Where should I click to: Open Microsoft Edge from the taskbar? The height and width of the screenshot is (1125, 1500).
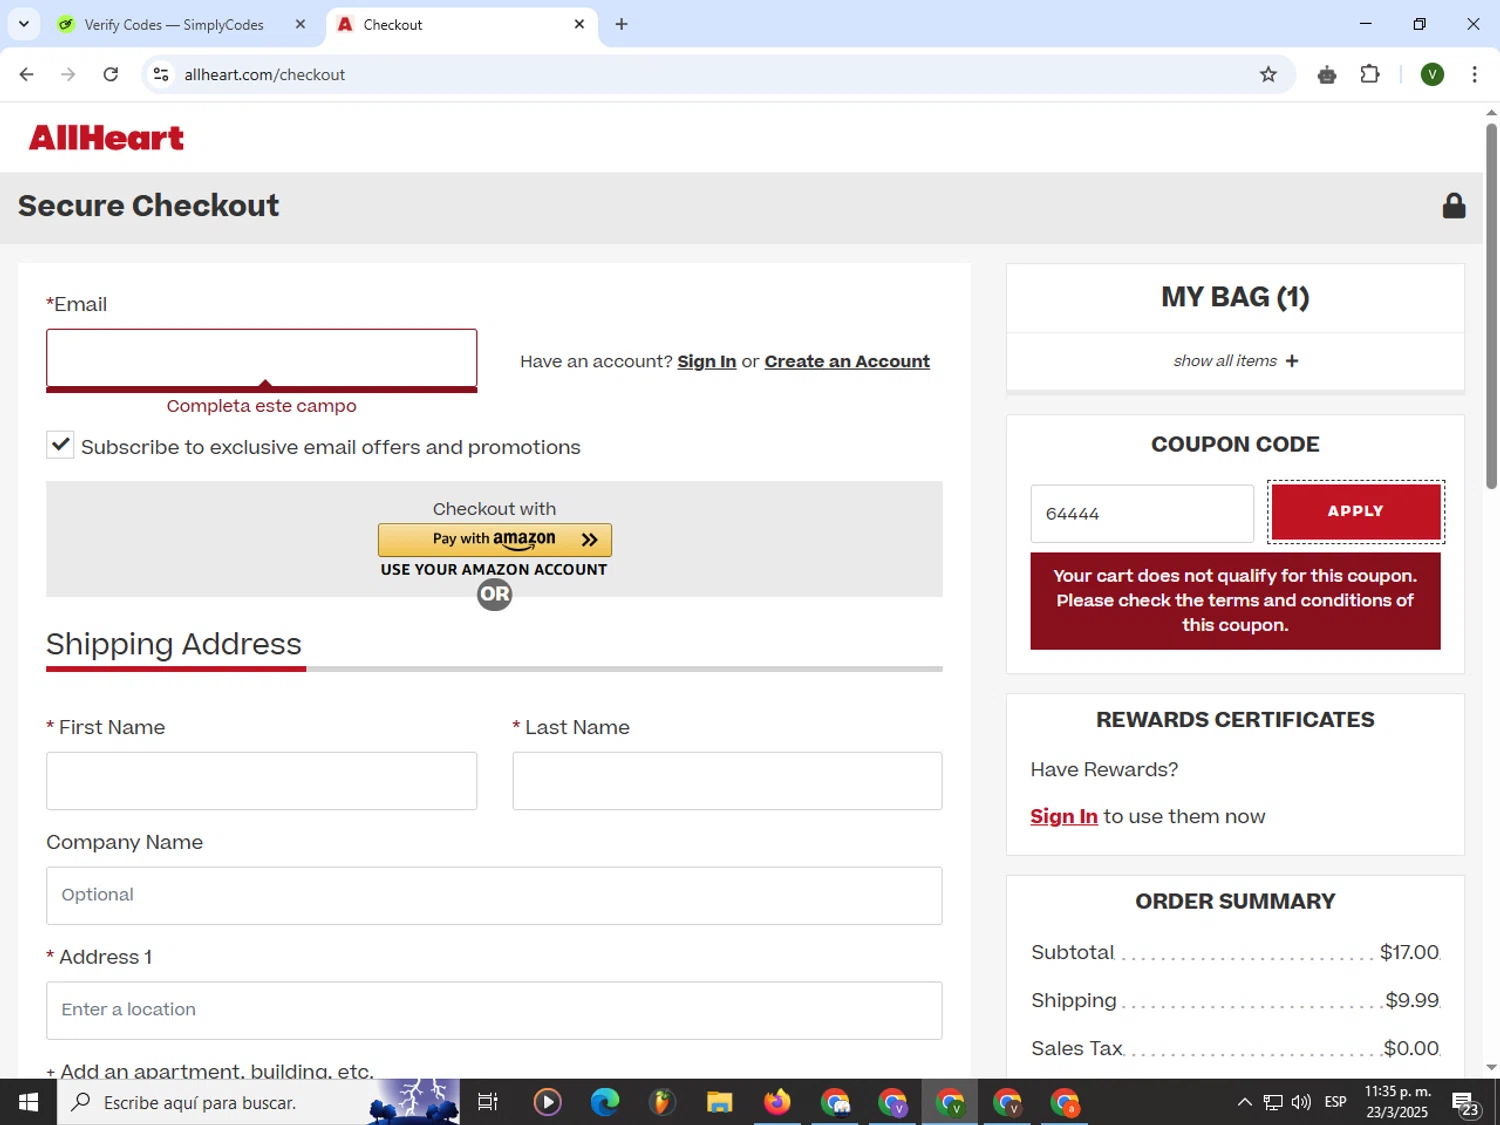[605, 1102]
